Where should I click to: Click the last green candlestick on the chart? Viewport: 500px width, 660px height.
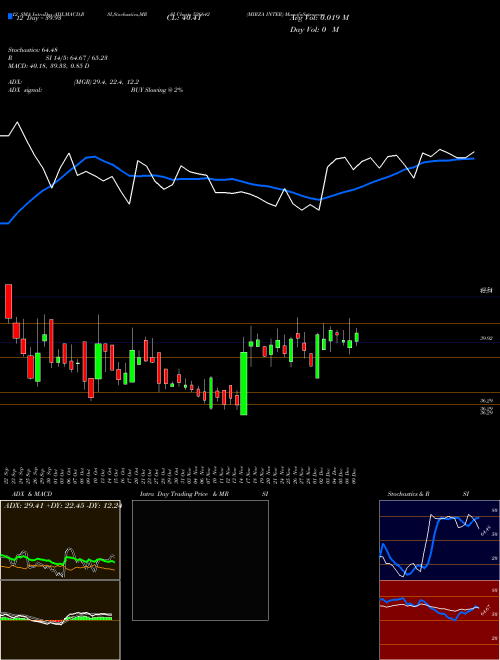[356, 337]
